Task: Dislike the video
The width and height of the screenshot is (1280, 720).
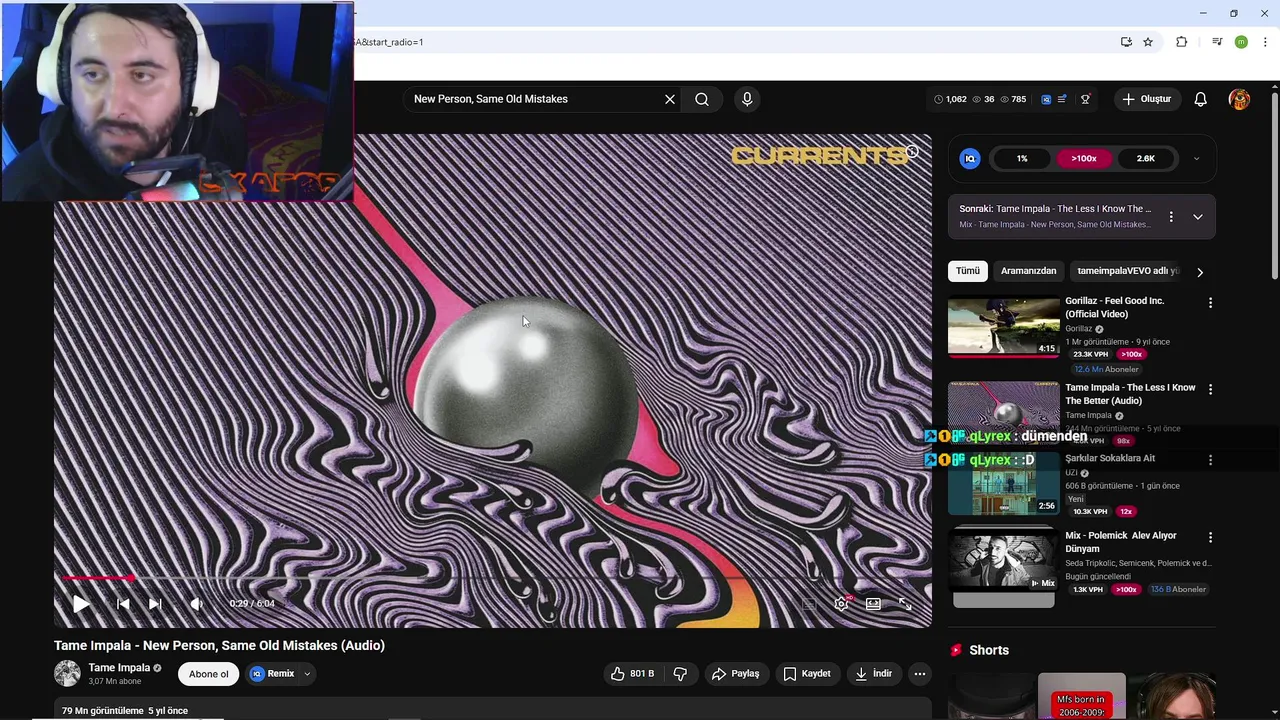Action: point(680,674)
